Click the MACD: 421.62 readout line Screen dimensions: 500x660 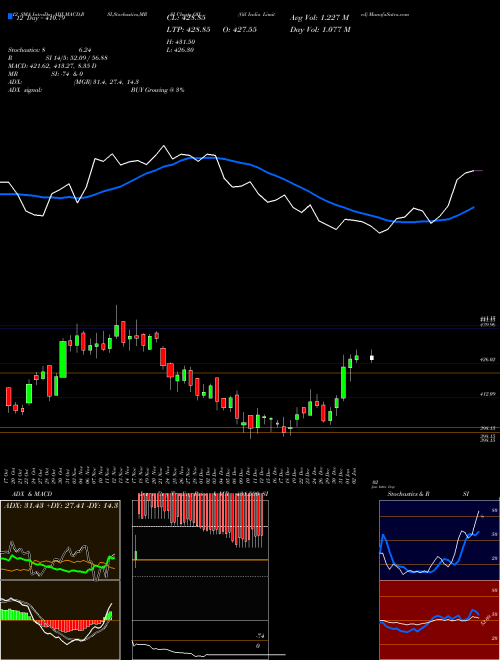[x=52, y=66]
